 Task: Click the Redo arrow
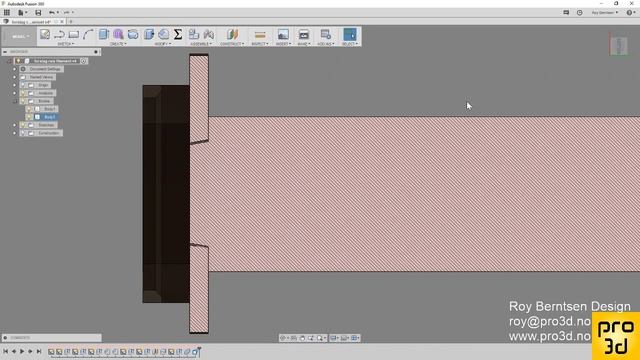(68, 13)
